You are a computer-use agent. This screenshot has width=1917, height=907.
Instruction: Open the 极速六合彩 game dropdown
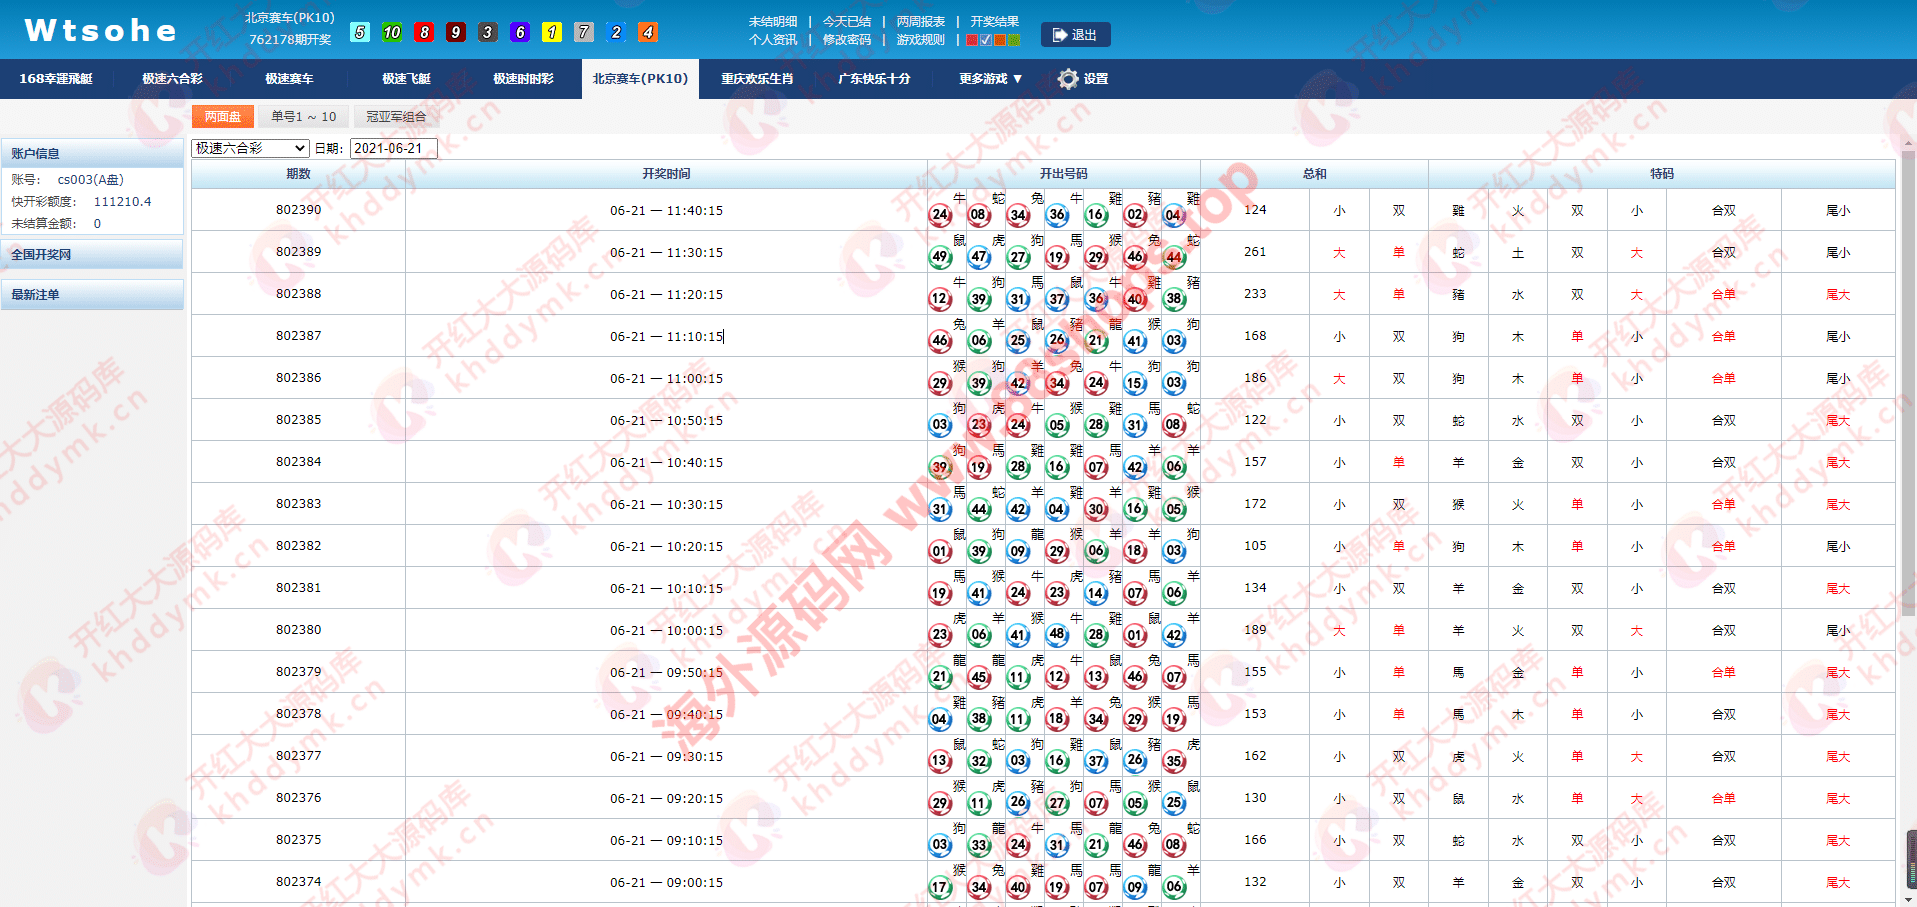(x=250, y=148)
